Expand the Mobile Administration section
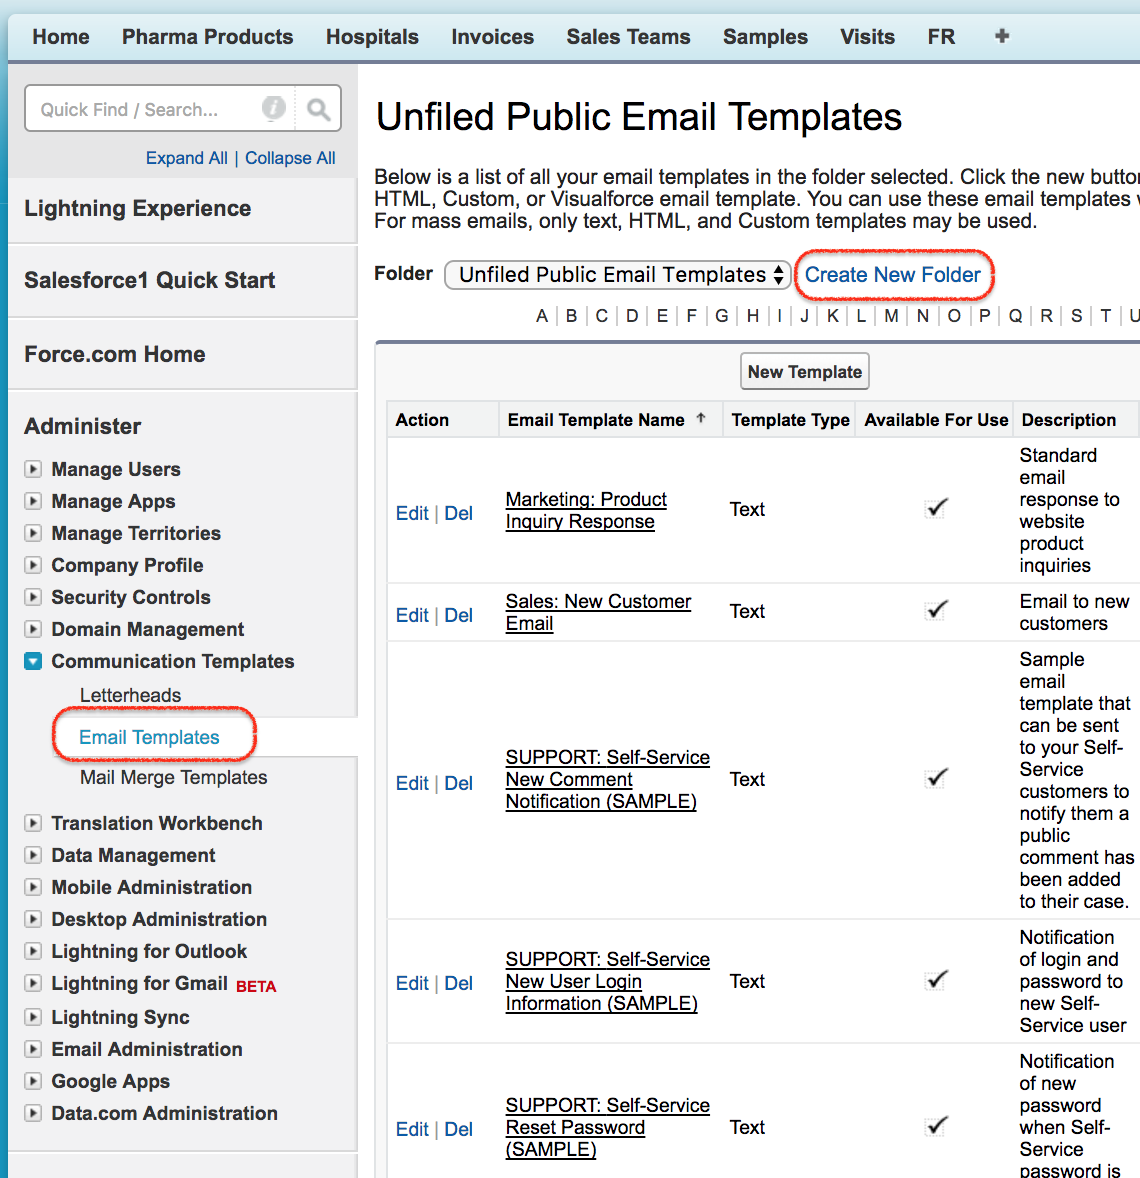 (x=33, y=887)
